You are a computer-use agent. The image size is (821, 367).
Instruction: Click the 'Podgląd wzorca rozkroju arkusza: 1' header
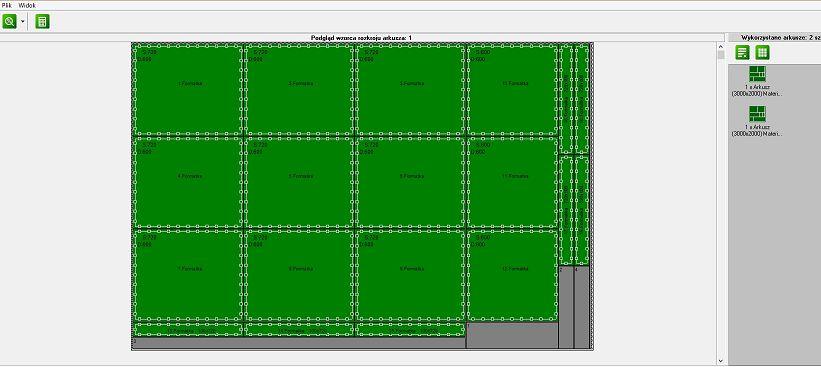(x=361, y=38)
